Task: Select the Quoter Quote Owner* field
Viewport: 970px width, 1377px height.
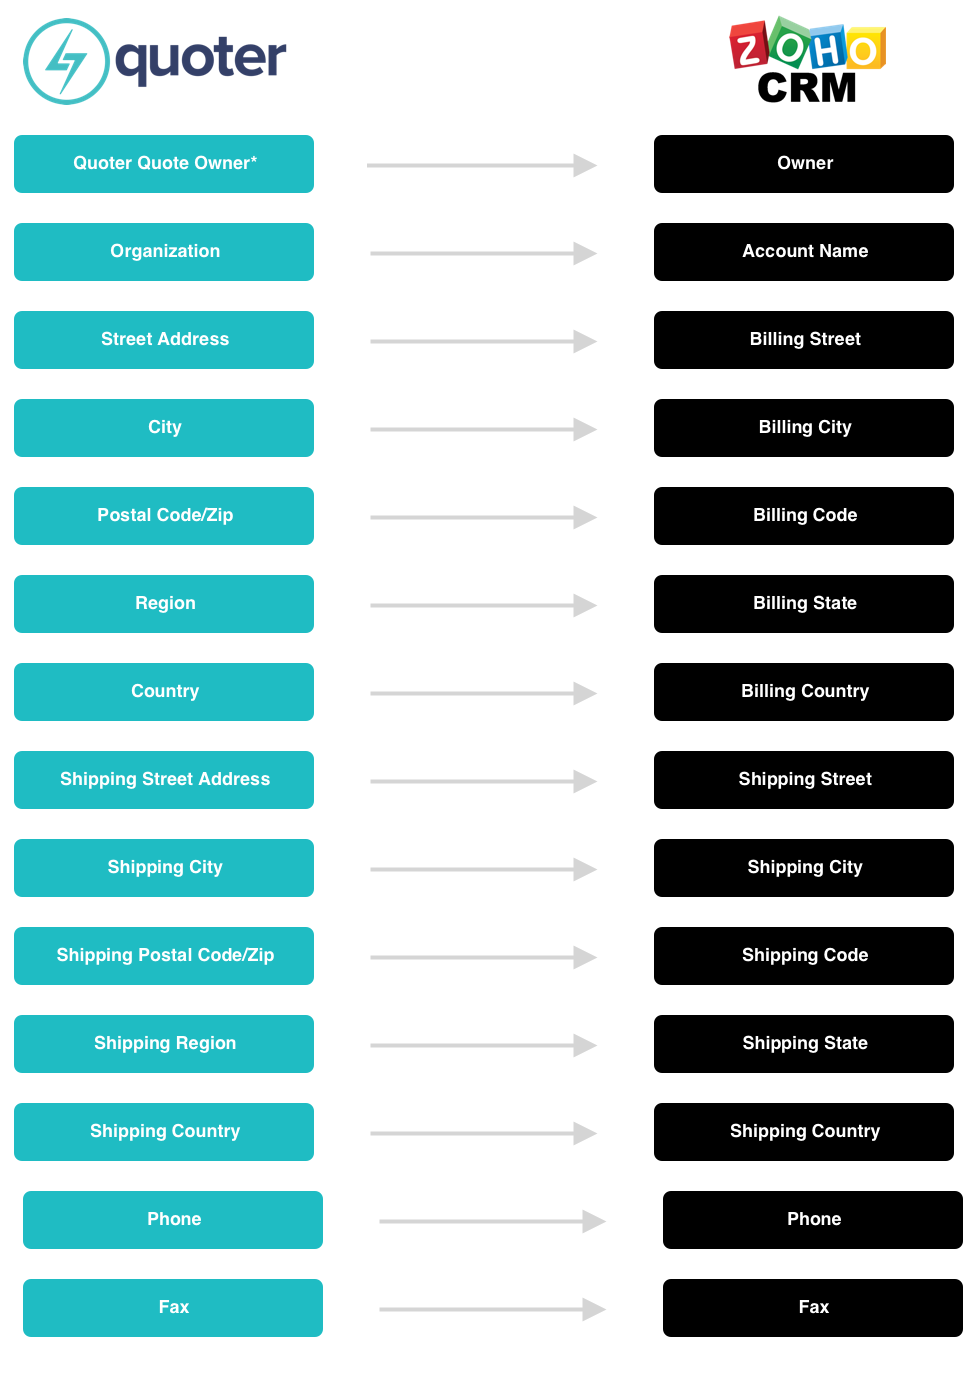Action: point(164,164)
